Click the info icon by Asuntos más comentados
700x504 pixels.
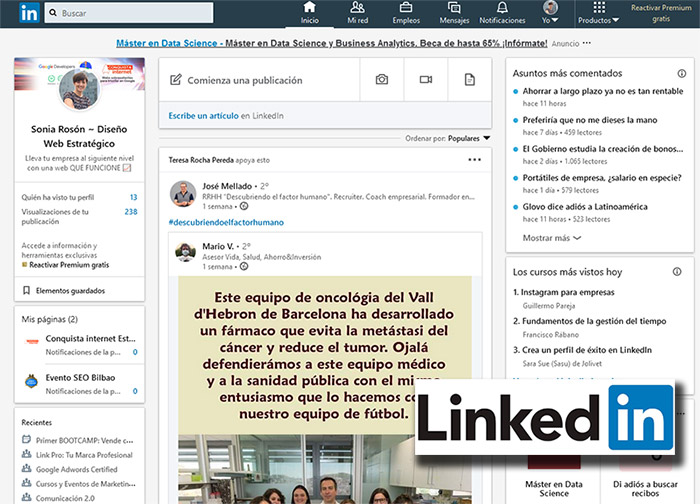click(x=682, y=73)
